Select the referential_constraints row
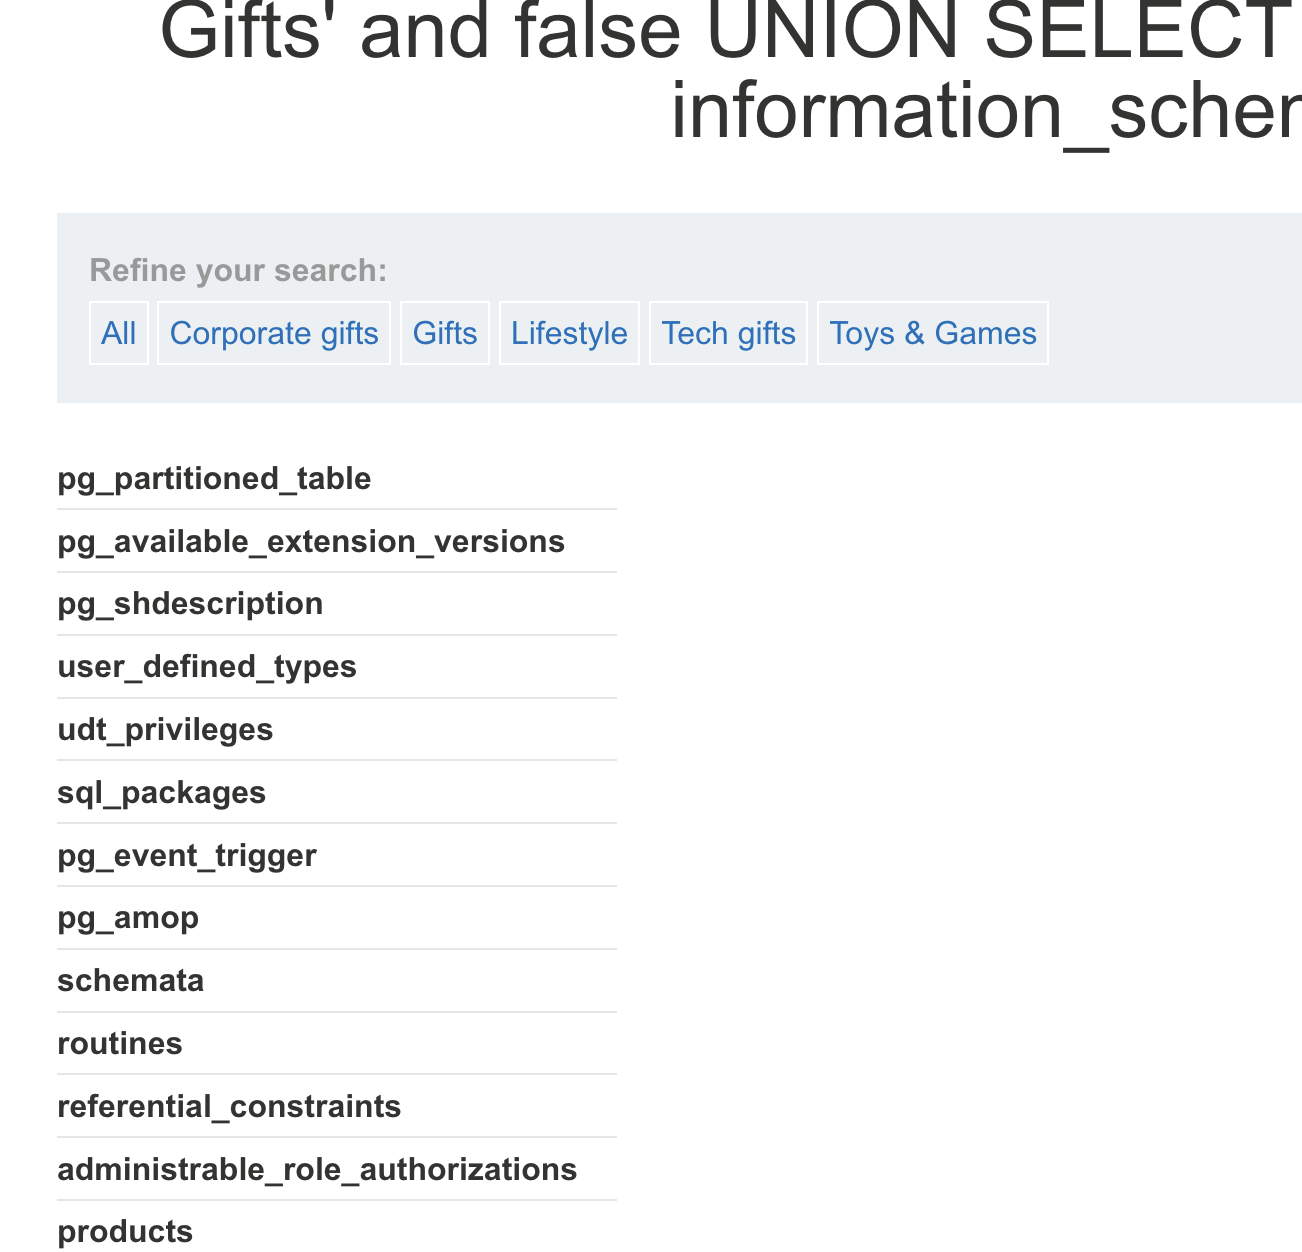 [x=229, y=1107]
